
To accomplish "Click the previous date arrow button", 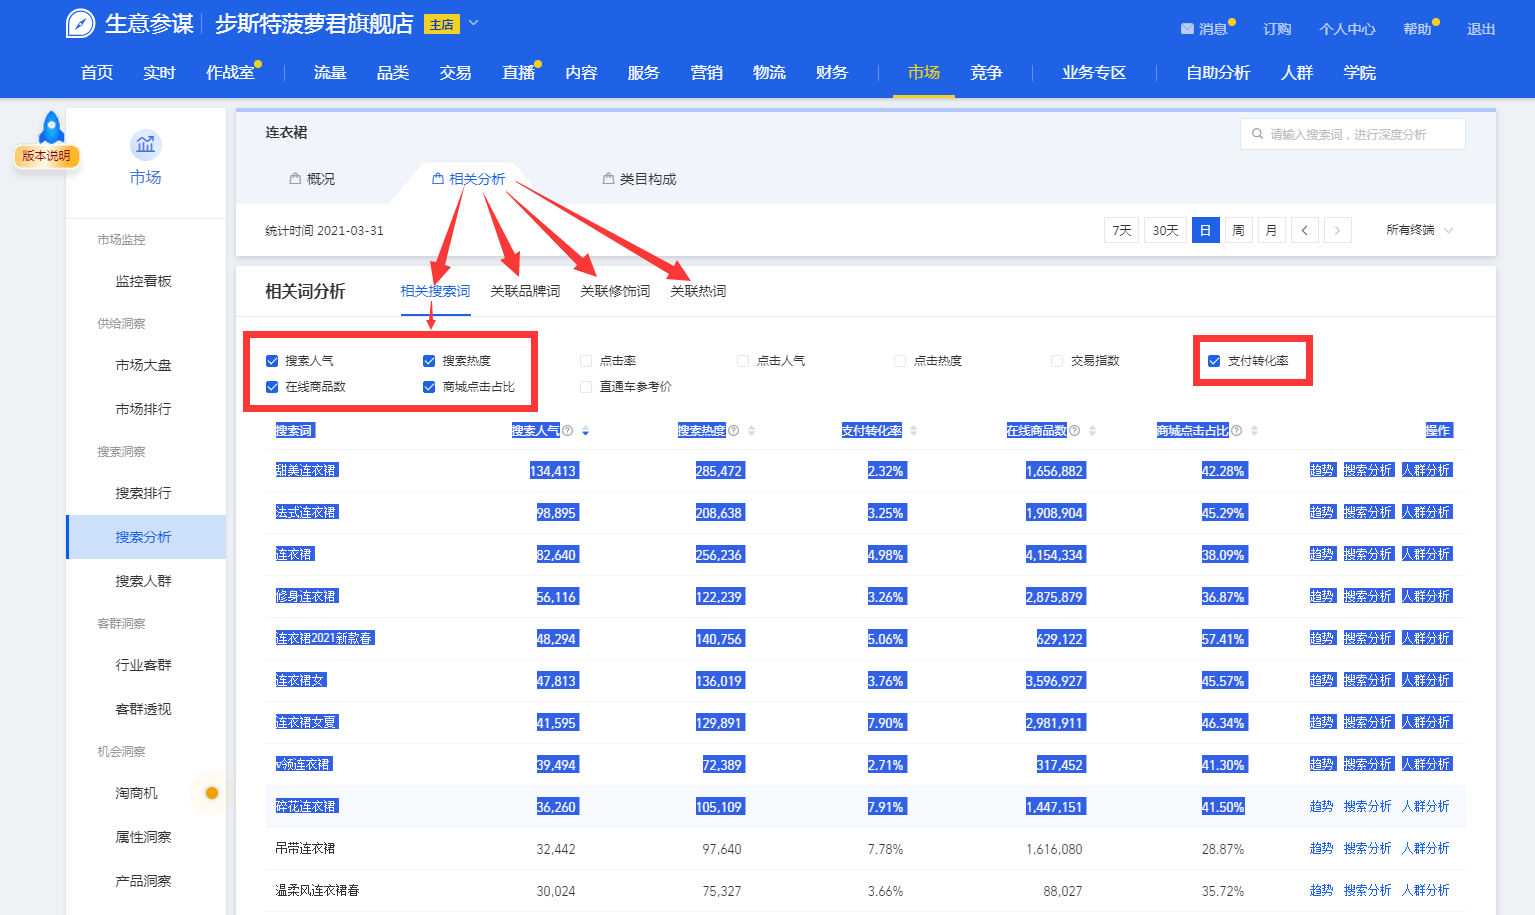I will click(1304, 230).
